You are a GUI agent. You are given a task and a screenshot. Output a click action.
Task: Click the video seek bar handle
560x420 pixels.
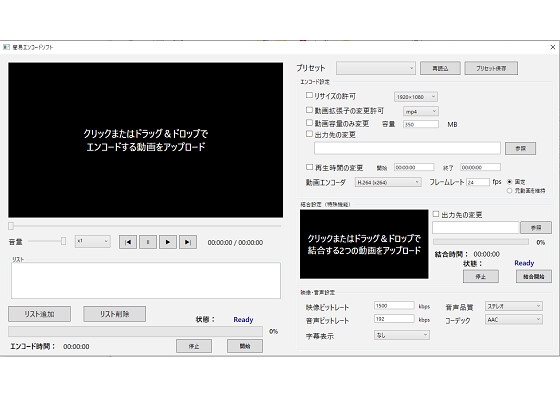[x=11, y=226]
